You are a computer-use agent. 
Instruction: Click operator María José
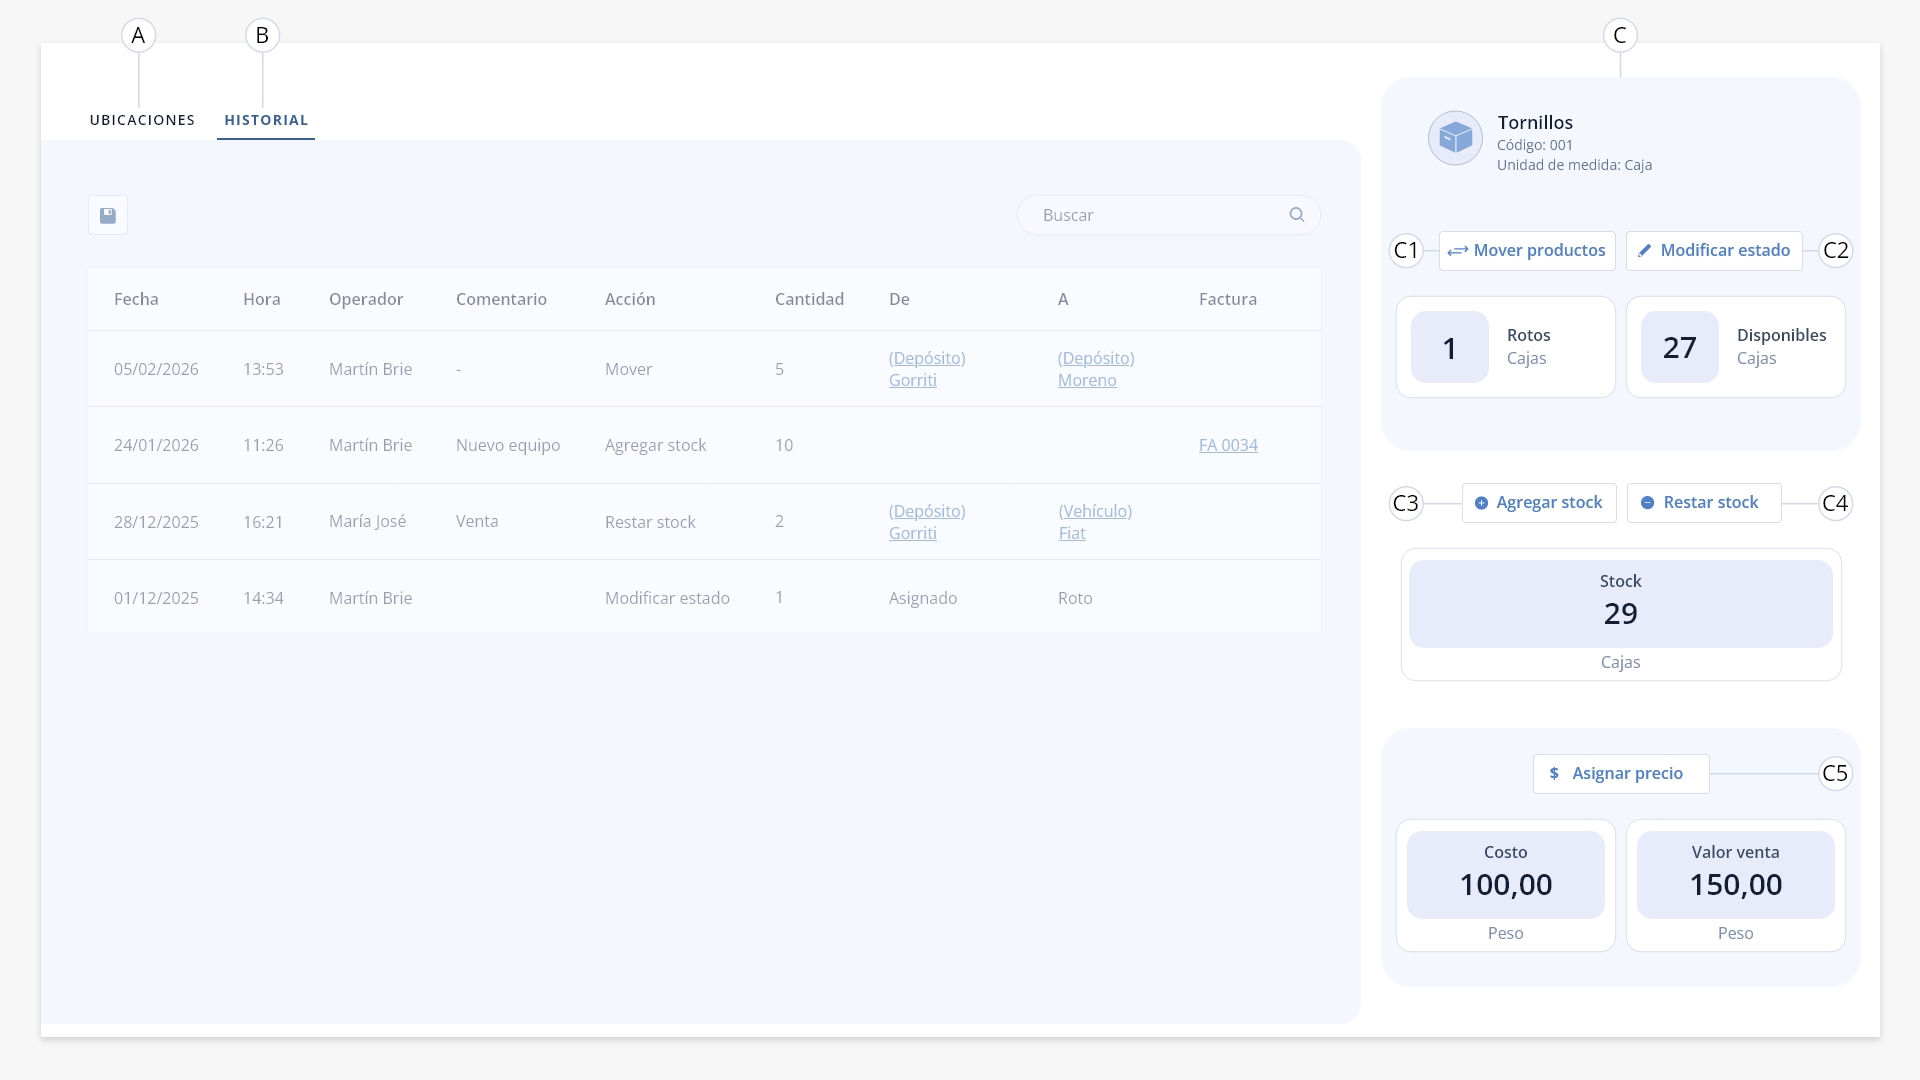[367, 521]
